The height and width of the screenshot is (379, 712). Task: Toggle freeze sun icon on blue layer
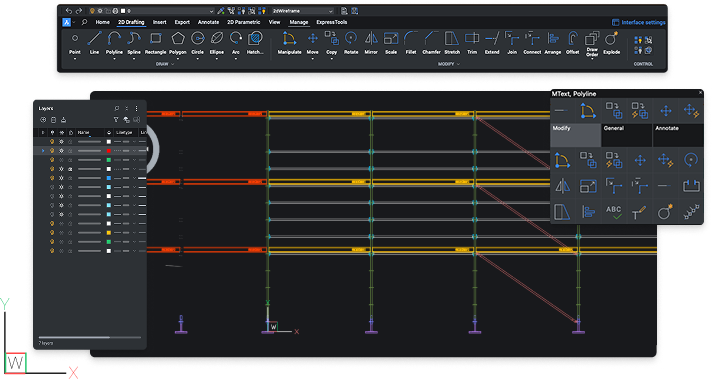61,178
